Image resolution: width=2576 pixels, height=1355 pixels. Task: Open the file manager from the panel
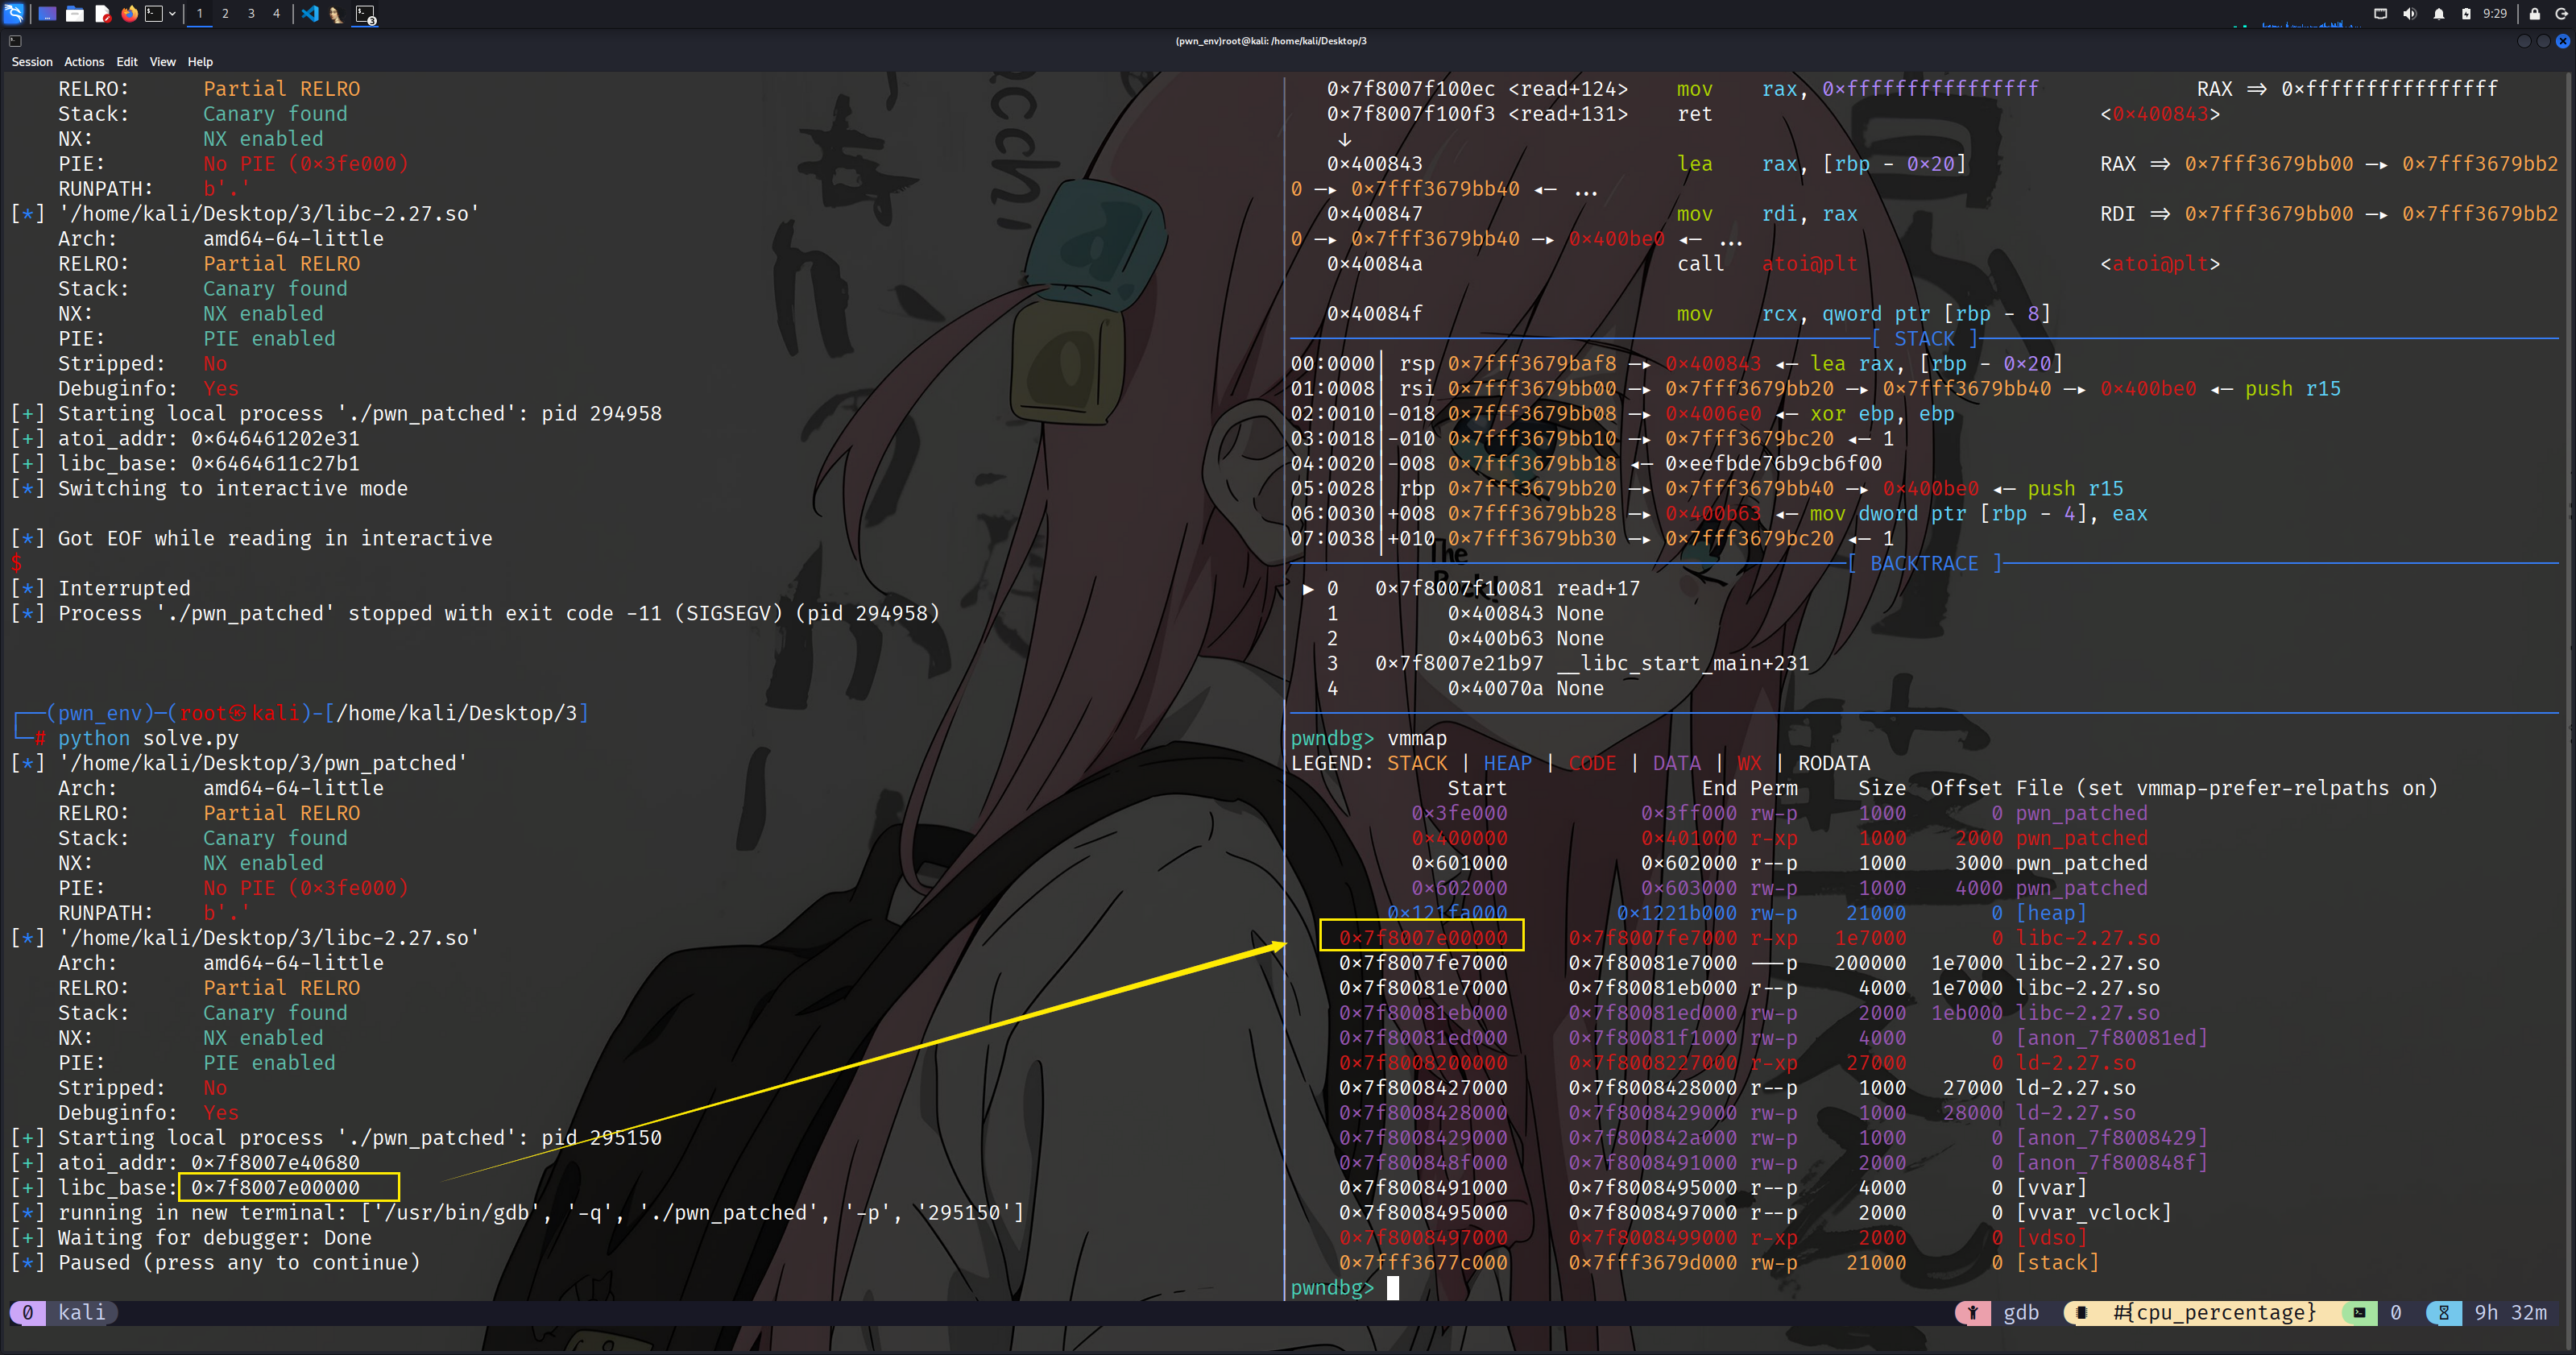click(x=75, y=13)
